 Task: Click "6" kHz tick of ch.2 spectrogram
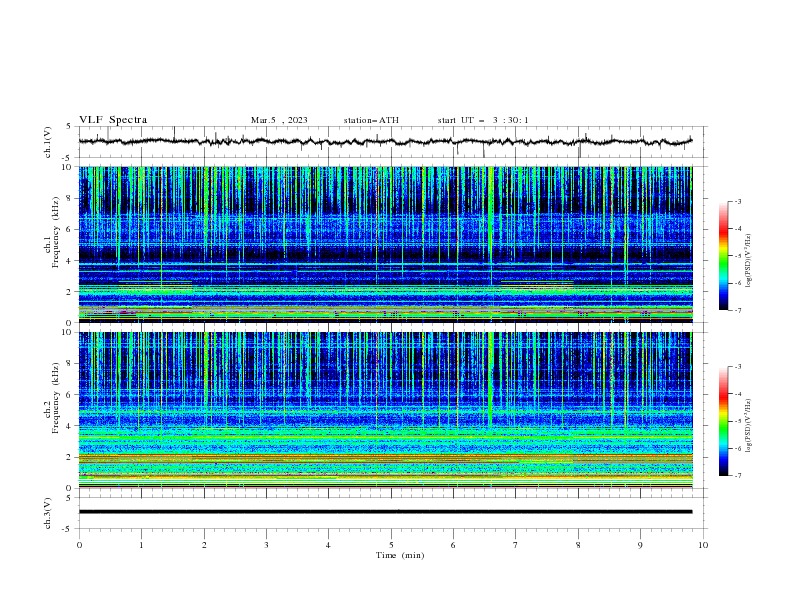click(69, 394)
